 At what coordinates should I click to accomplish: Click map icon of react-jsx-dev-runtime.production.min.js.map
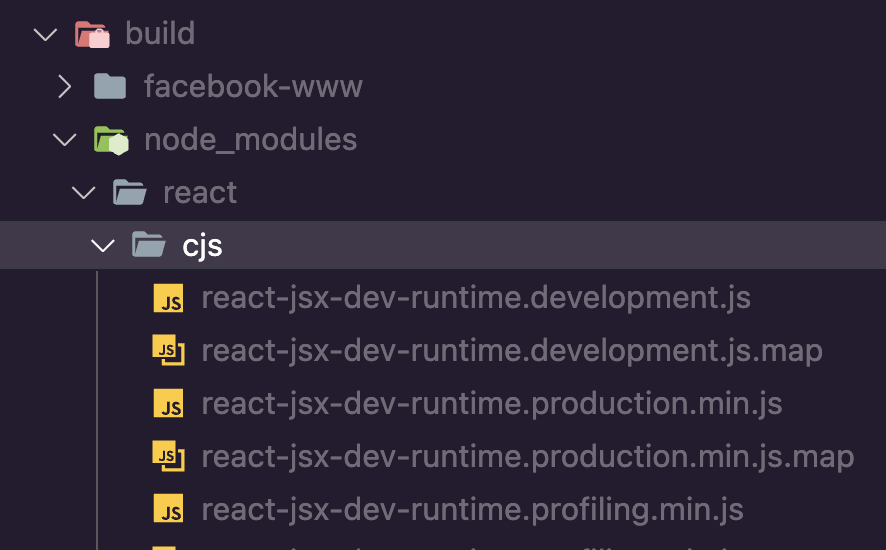point(168,456)
